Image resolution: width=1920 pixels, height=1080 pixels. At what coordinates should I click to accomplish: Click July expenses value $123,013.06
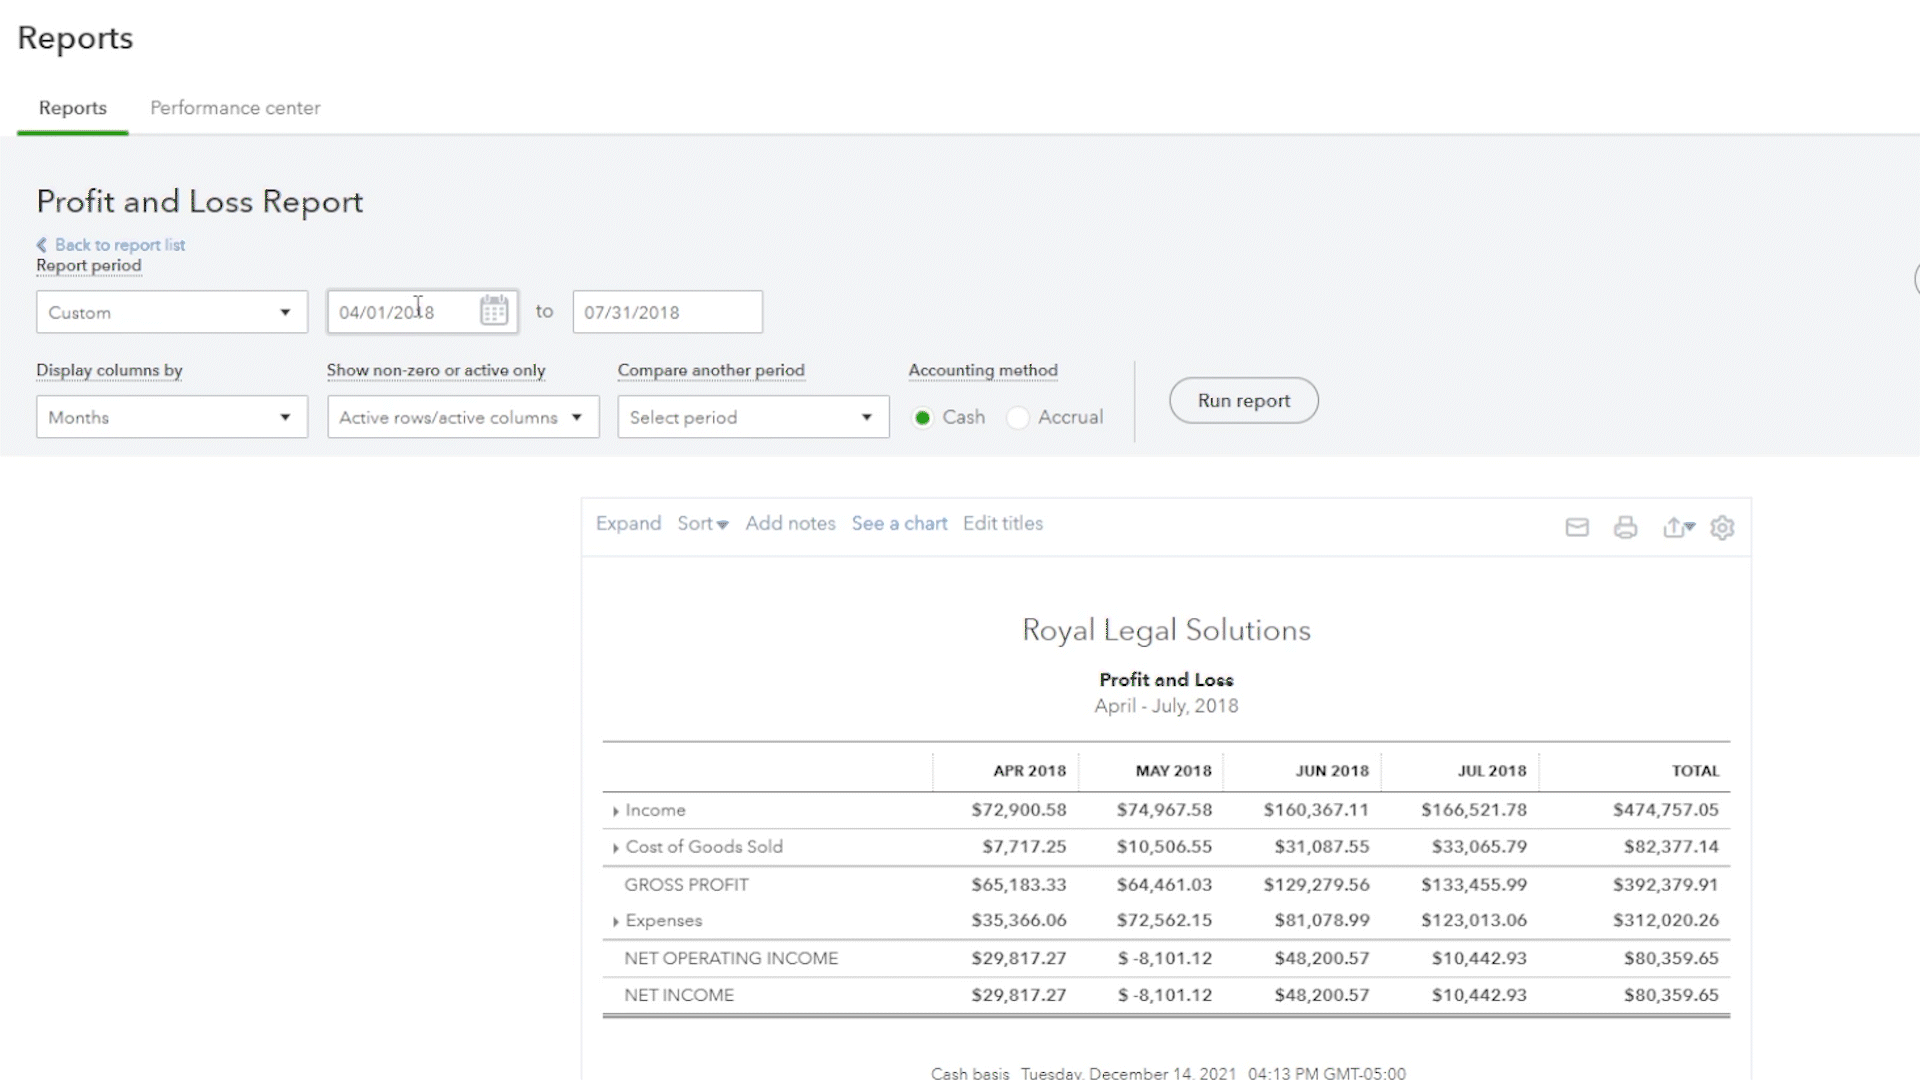pos(1474,920)
